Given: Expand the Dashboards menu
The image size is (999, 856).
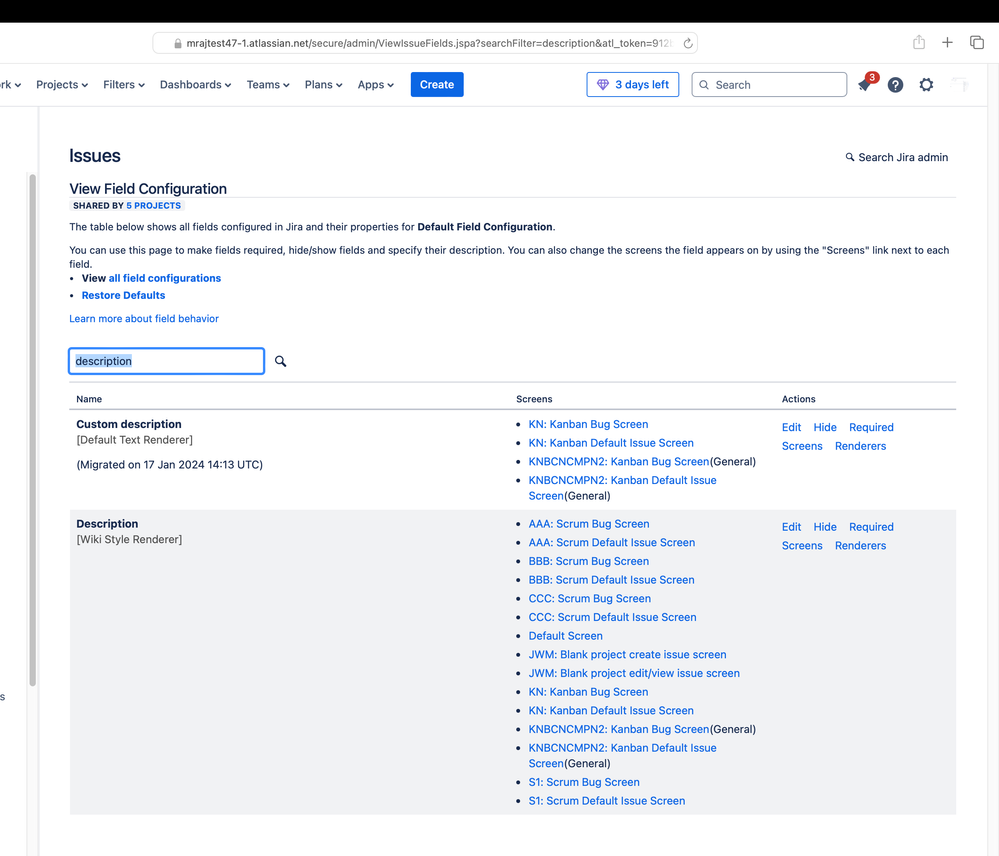Looking at the screenshot, I should click(x=195, y=85).
